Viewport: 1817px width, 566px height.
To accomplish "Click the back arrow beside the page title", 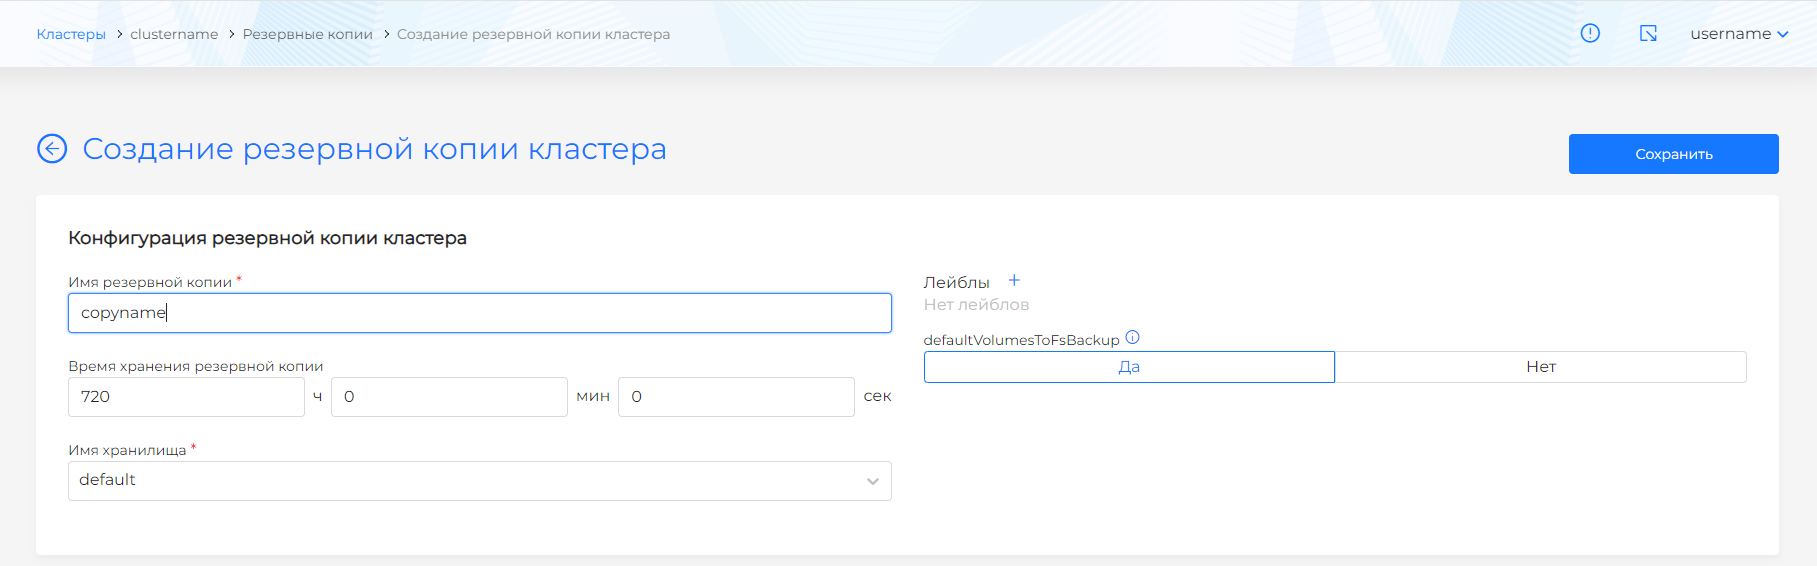I will 52,149.
